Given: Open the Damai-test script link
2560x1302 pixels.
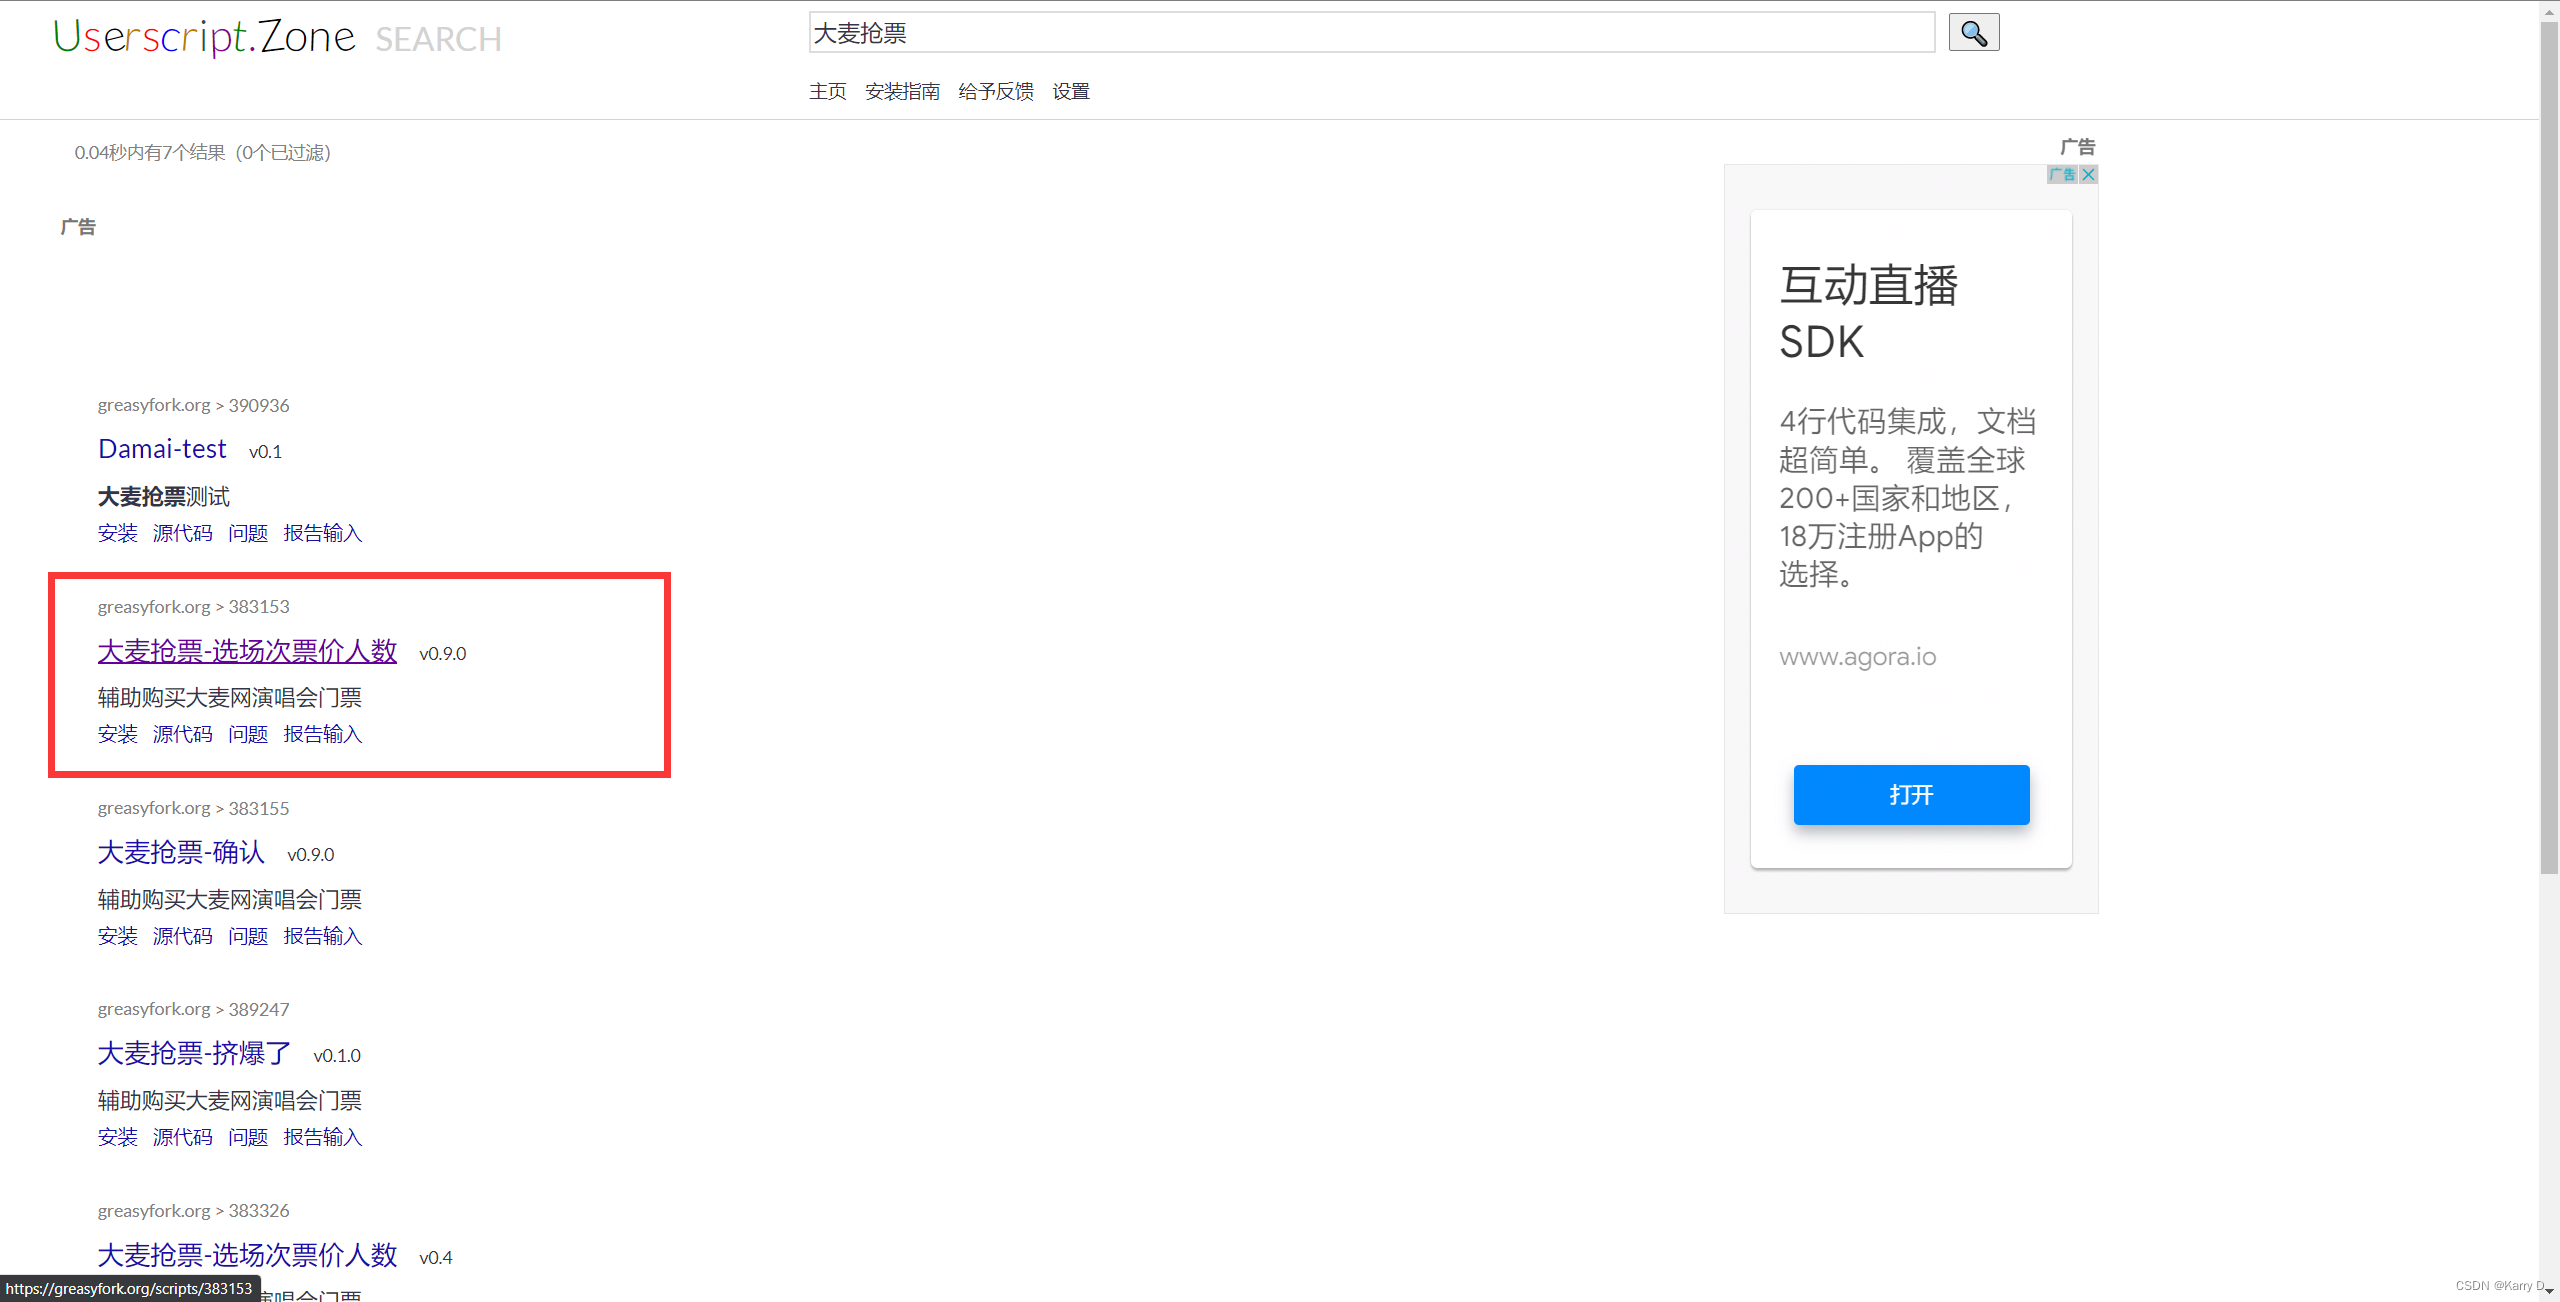Looking at the screenshot, I should pyautogui.click(x=162, y=449).
